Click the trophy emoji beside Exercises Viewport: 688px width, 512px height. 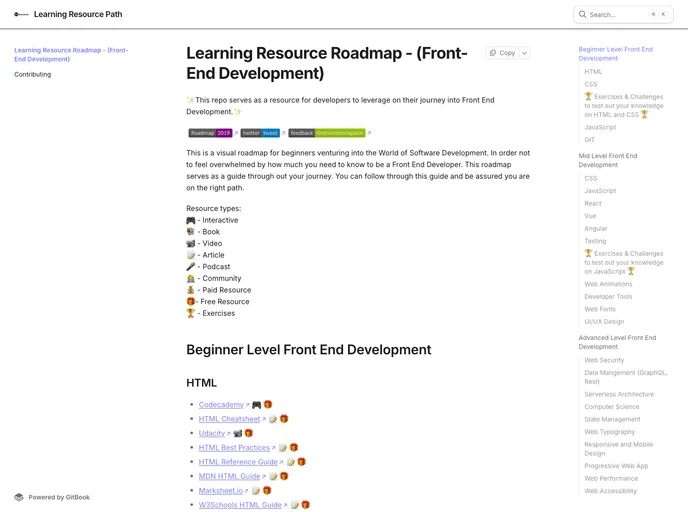190,313
